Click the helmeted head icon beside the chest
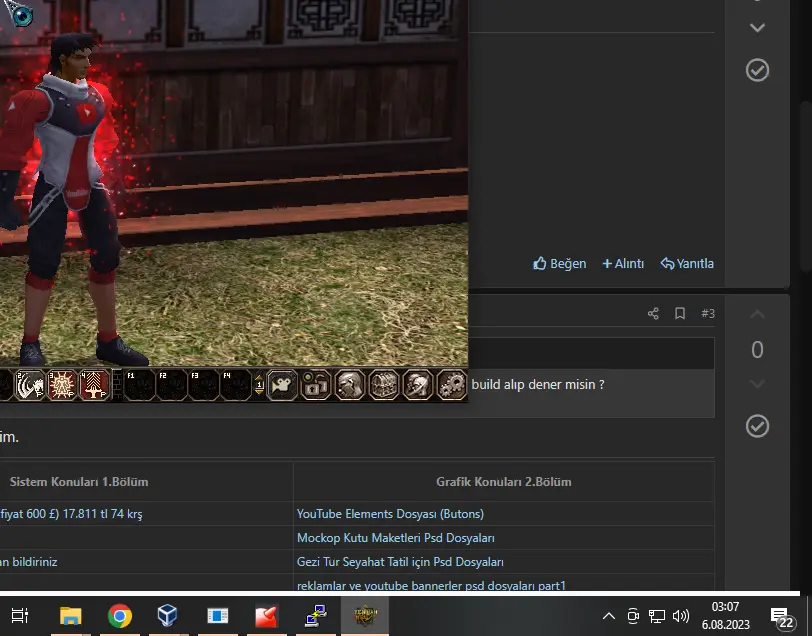This screenshot has height=636, width=812. click(417, 385)
